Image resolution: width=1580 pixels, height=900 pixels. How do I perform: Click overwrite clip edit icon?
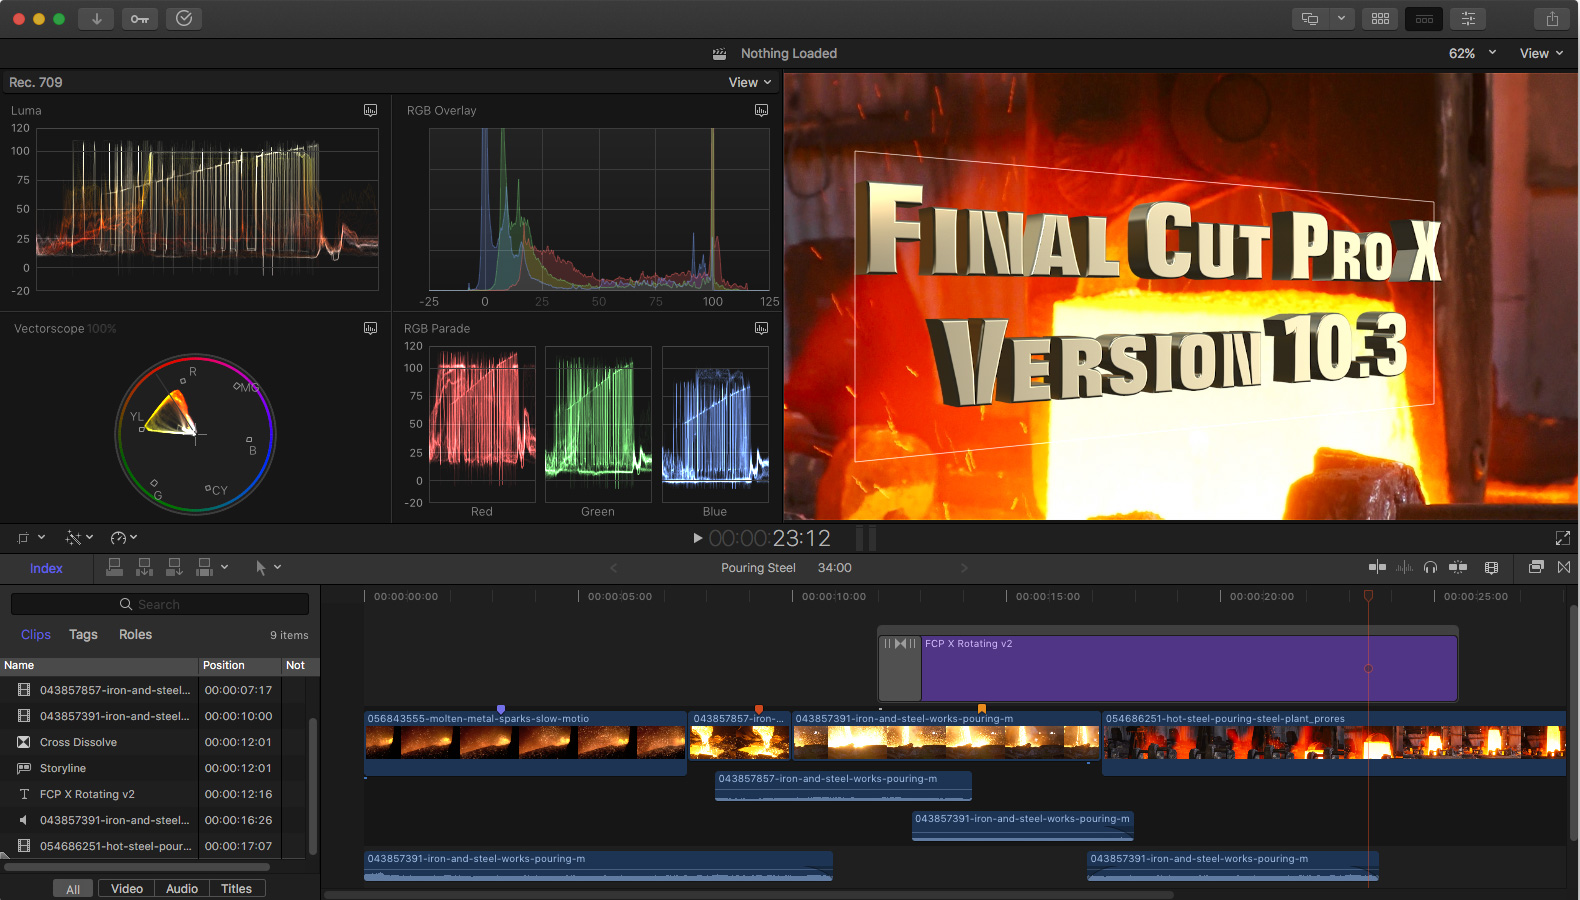(204, 567)
